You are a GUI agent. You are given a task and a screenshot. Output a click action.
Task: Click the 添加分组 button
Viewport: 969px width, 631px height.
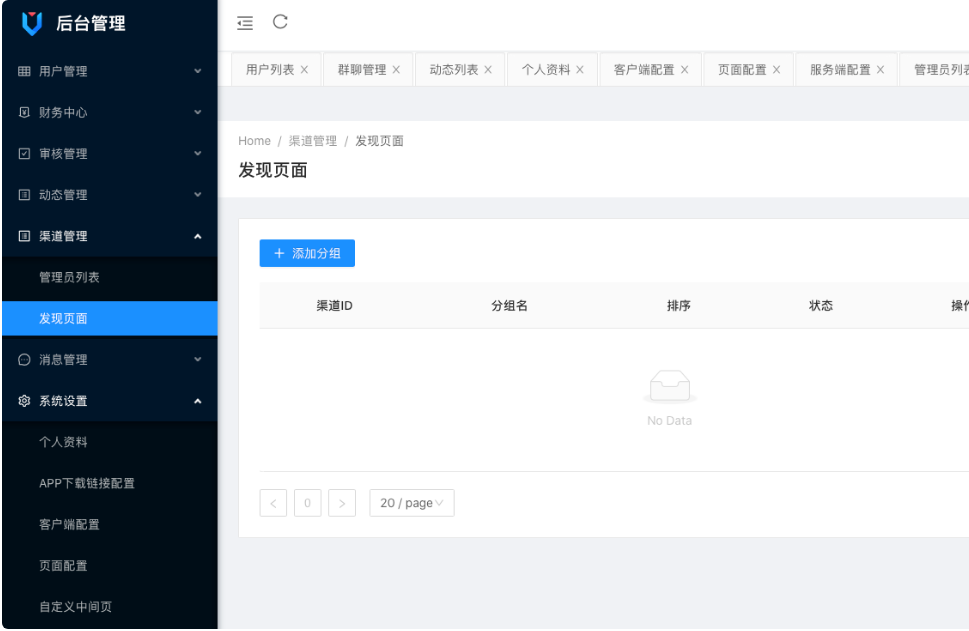(307, 254)
